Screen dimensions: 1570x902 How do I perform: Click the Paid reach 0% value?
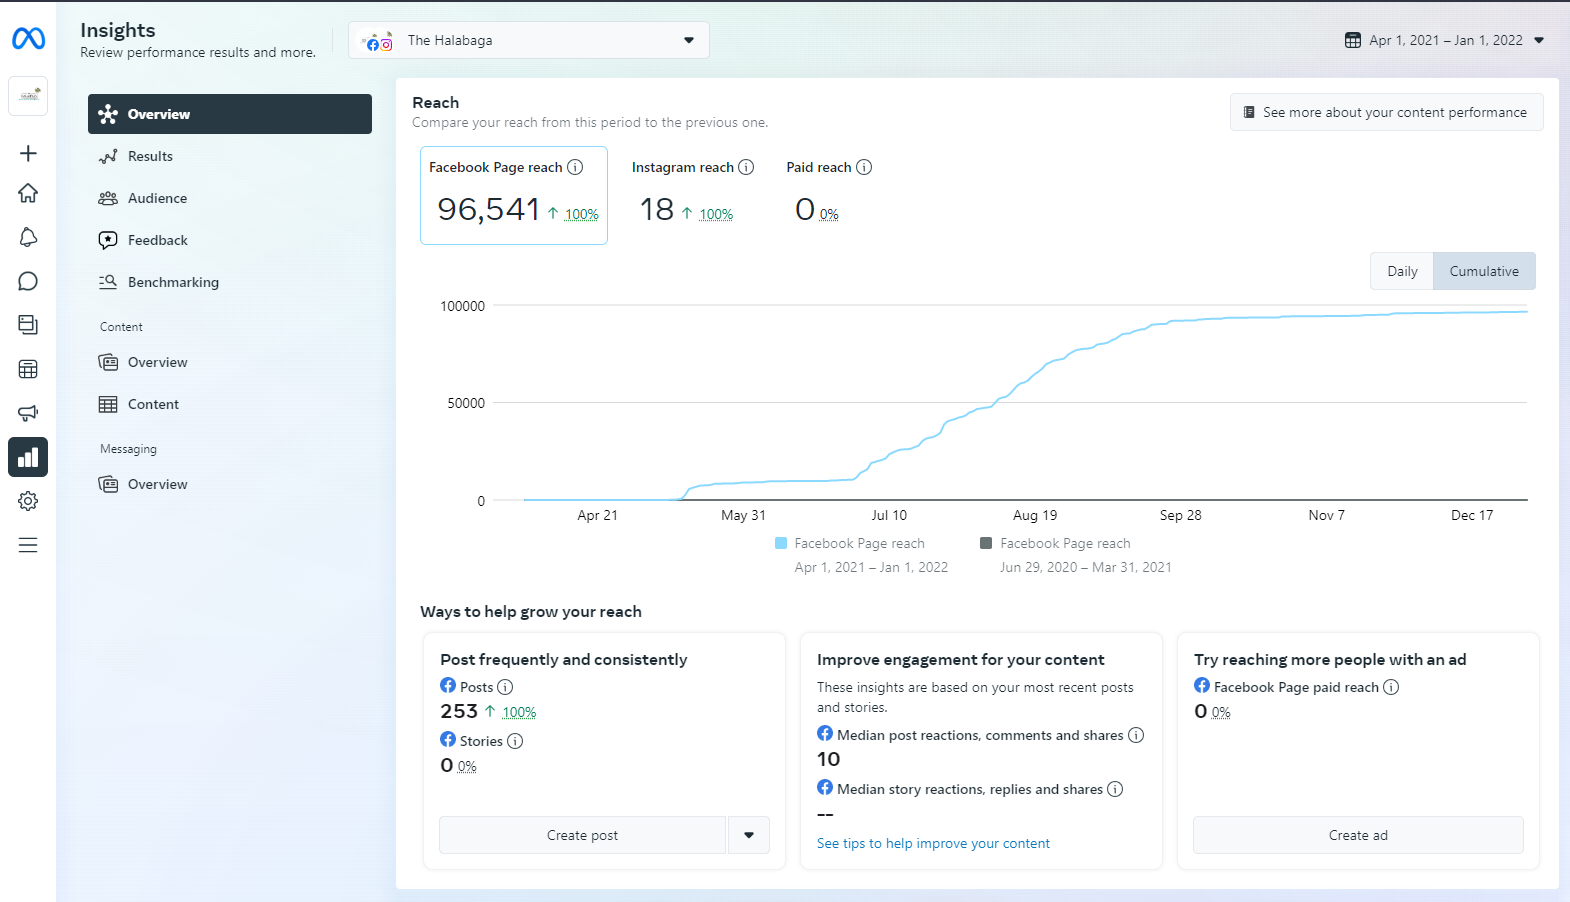tap(829, 214)
